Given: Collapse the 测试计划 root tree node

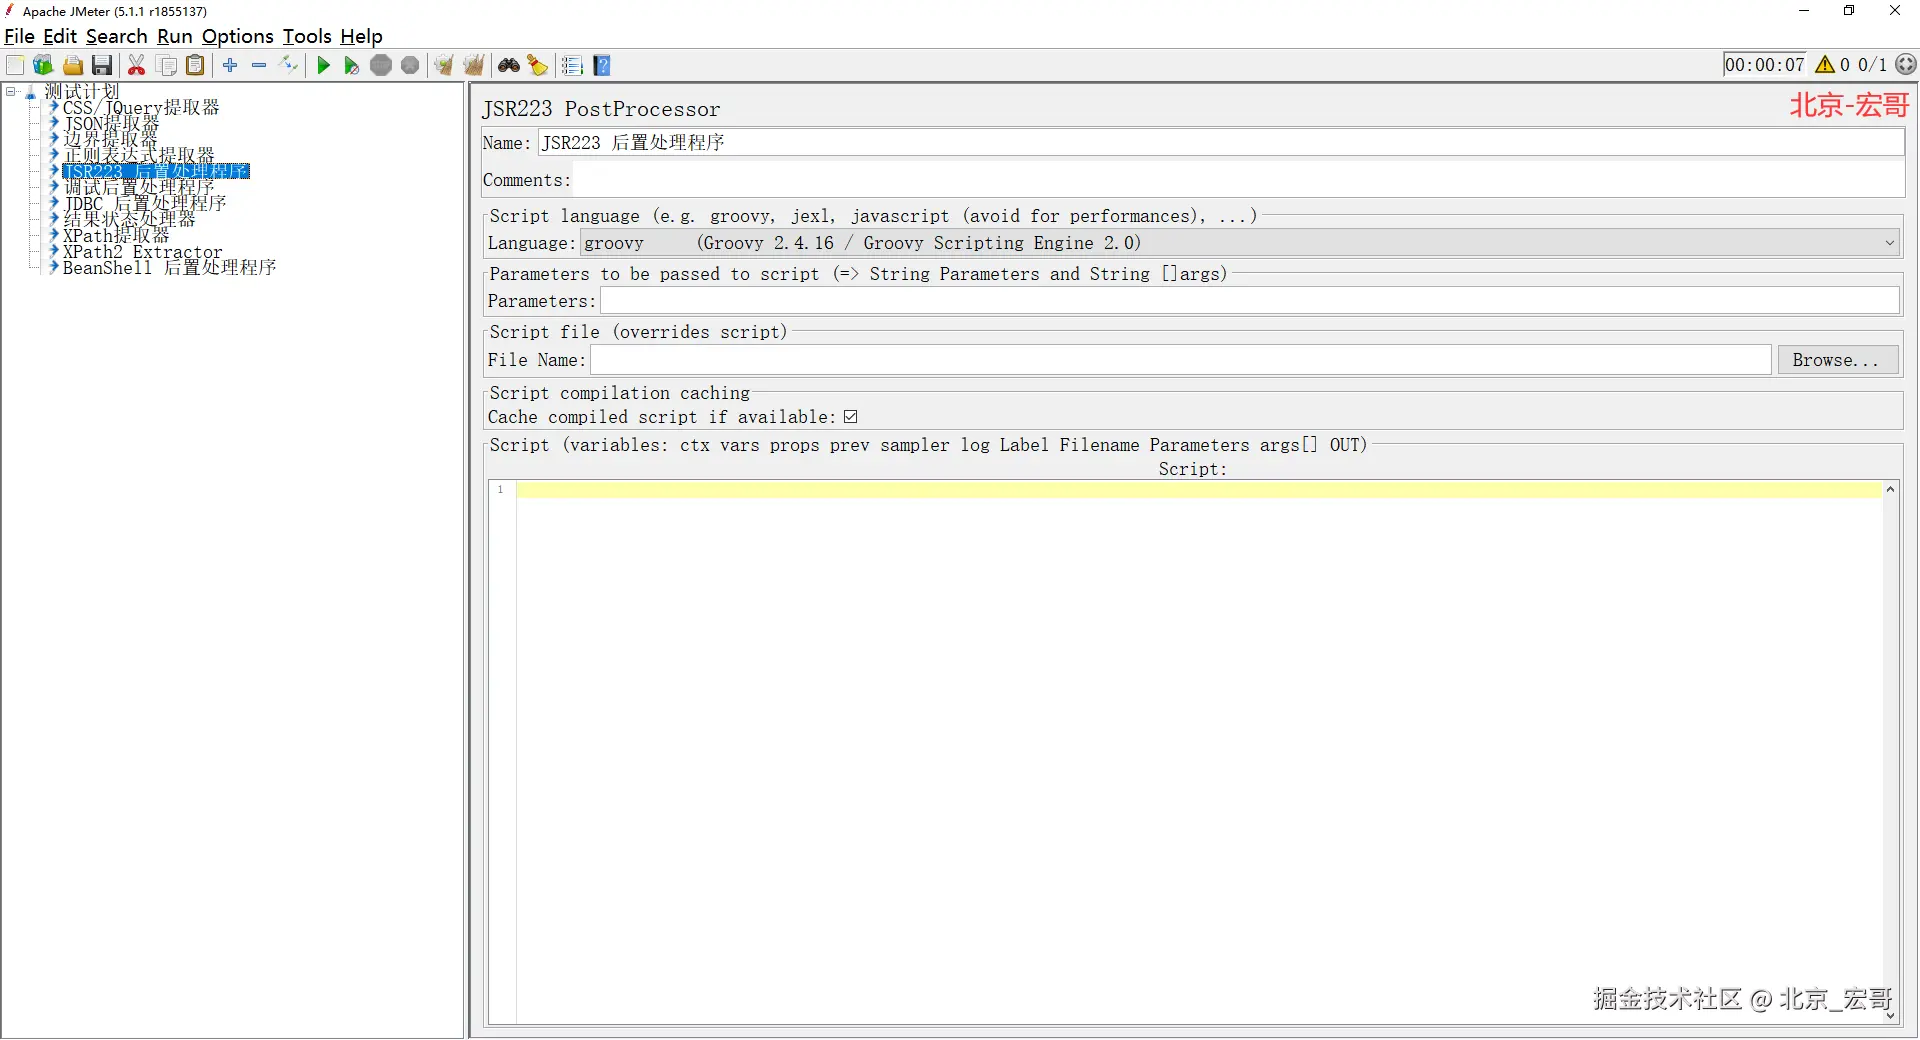Looking at the screenshot, I should click(10, 92).
